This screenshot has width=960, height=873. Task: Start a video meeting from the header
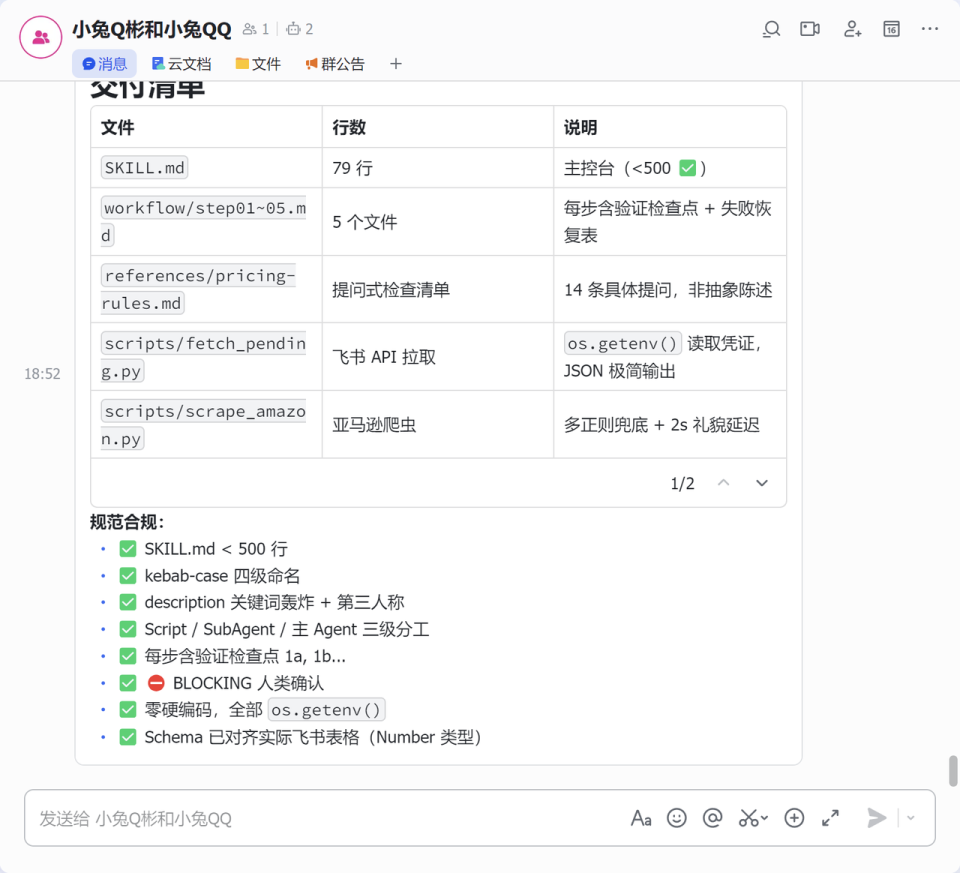click(810, 30)
